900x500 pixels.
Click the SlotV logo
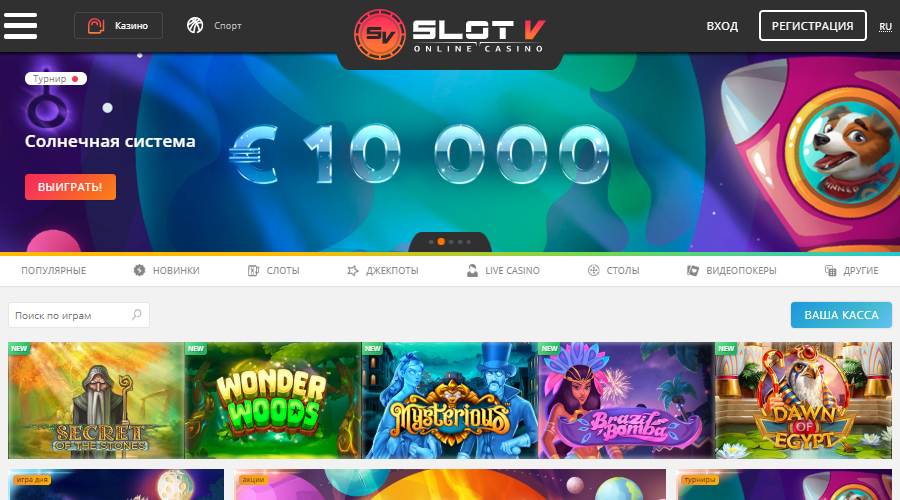[449, 34]
